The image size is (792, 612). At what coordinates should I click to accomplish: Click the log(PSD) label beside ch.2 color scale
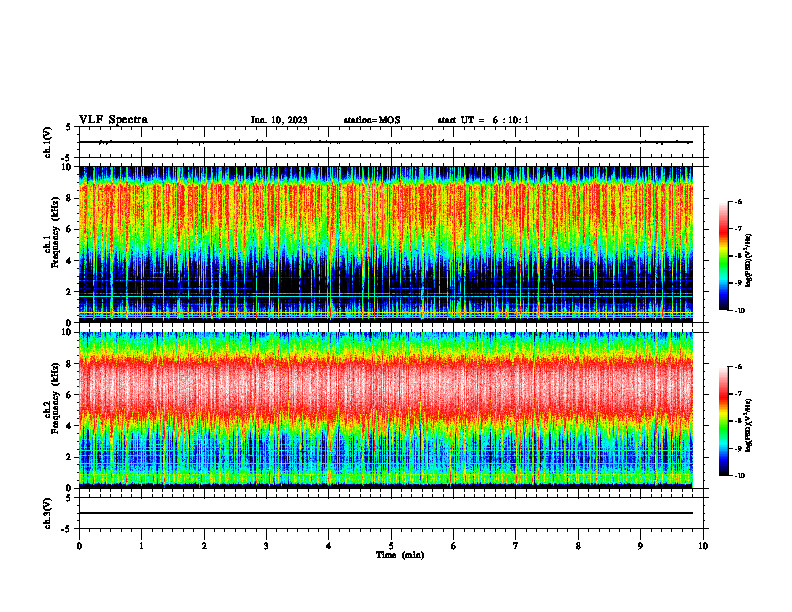[x=749, y=425]
